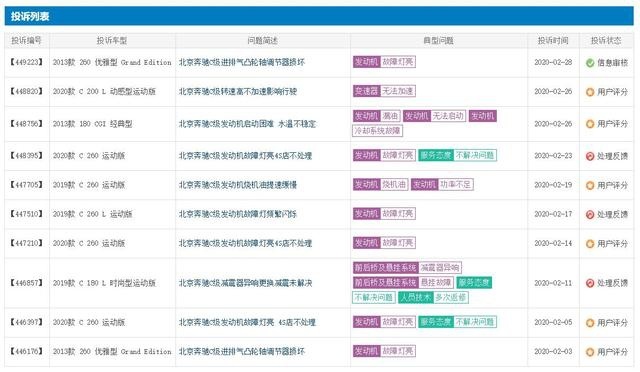This screenshot has width=640, height=372.
Task: Open 北京奔驰C级发动机烧机油提速缓慢 summary
Action: click(238, 185)
